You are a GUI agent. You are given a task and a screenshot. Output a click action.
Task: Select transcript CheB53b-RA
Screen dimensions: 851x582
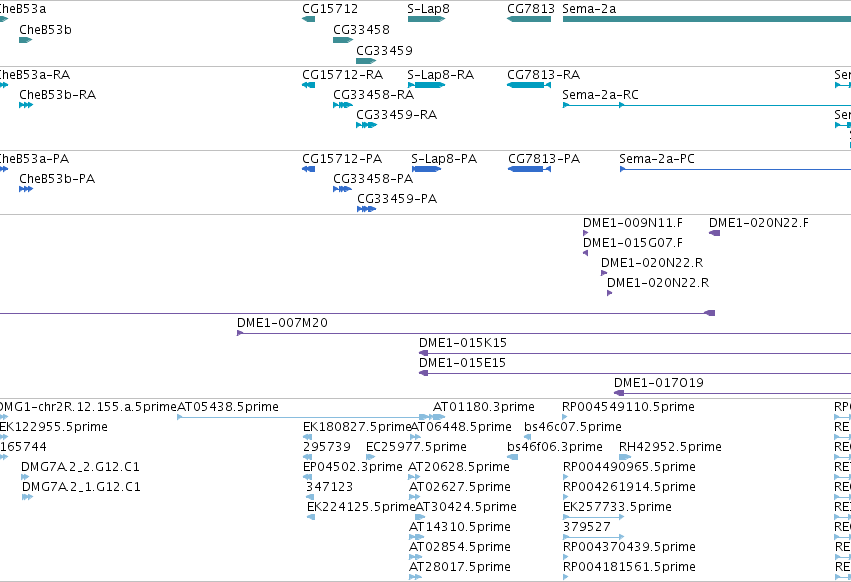[58, 95]
